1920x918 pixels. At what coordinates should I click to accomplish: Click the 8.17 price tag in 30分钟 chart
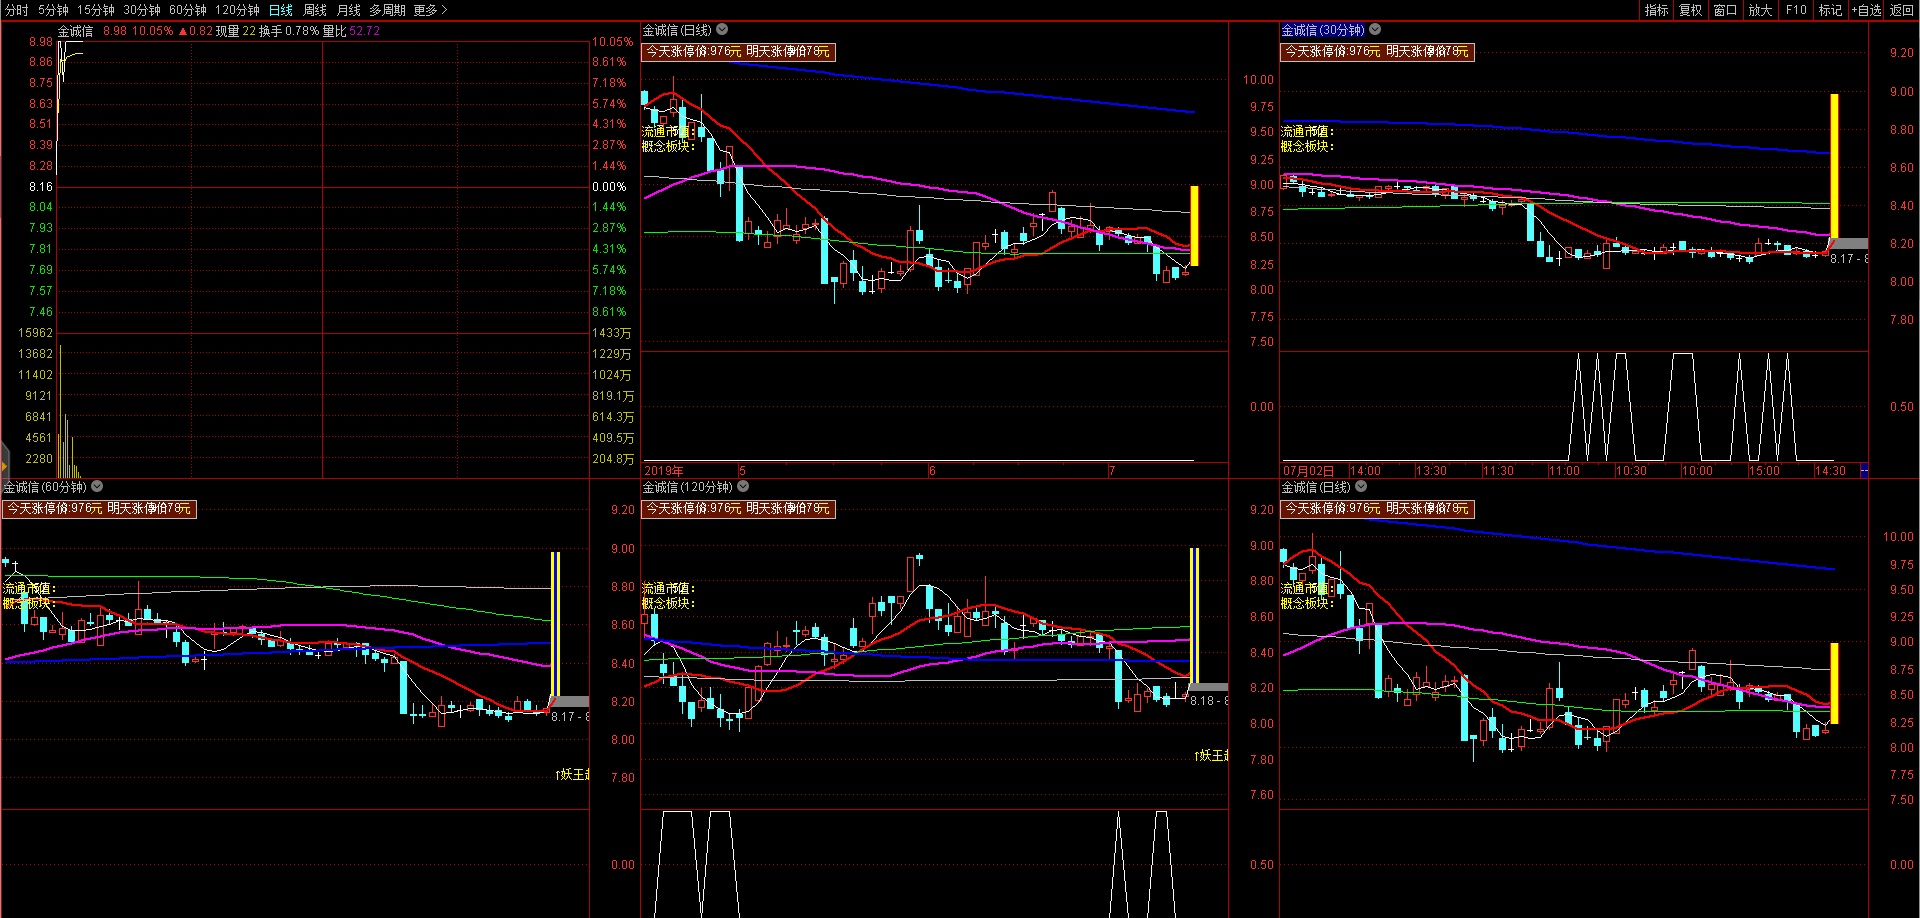coord(1849,258)
